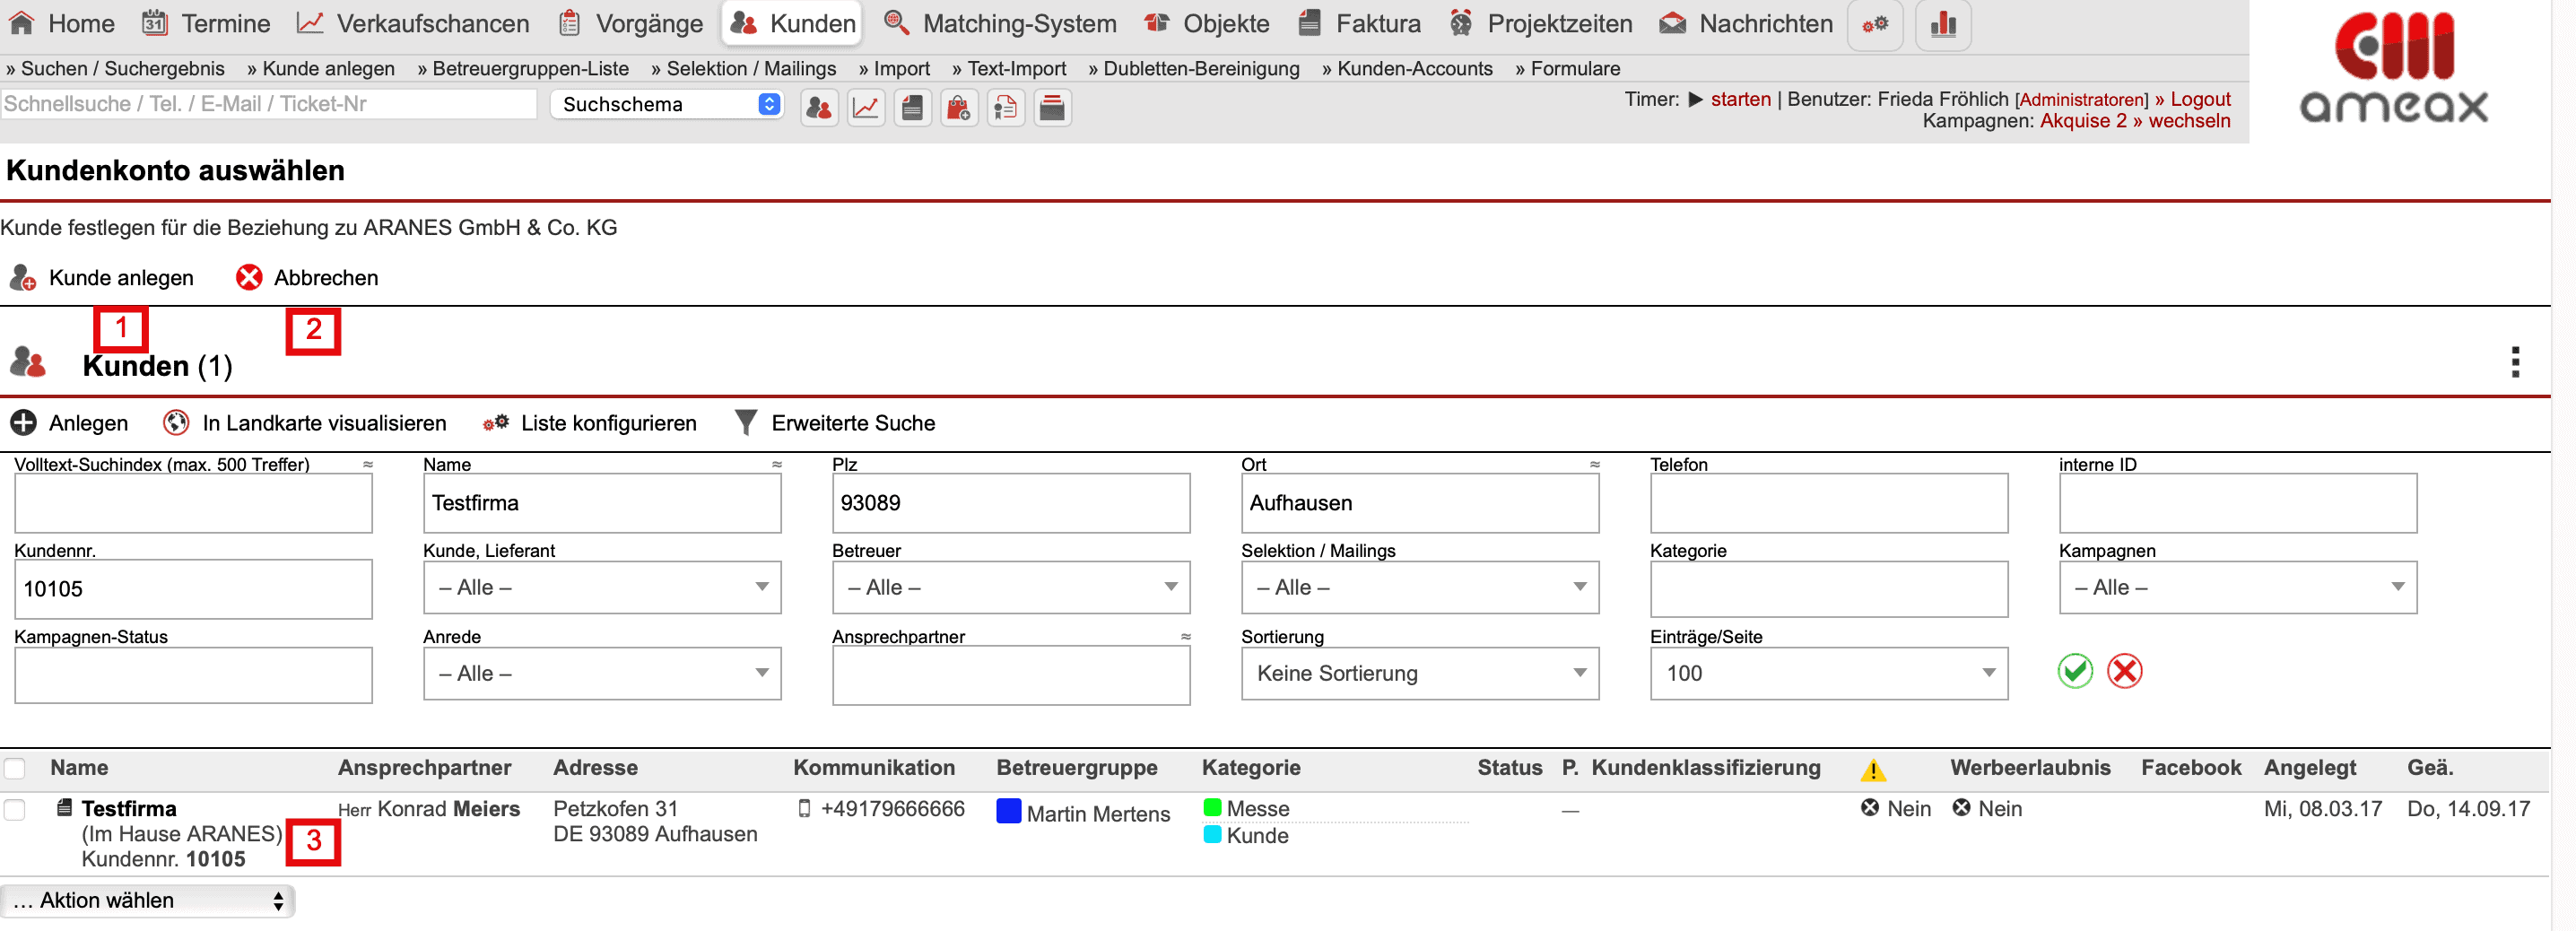The height and width of the screenshot is (931, 2576).
Task: Expand the Aktion wählen dropdown
Action: pyautogui.click(x=148, y=900)
